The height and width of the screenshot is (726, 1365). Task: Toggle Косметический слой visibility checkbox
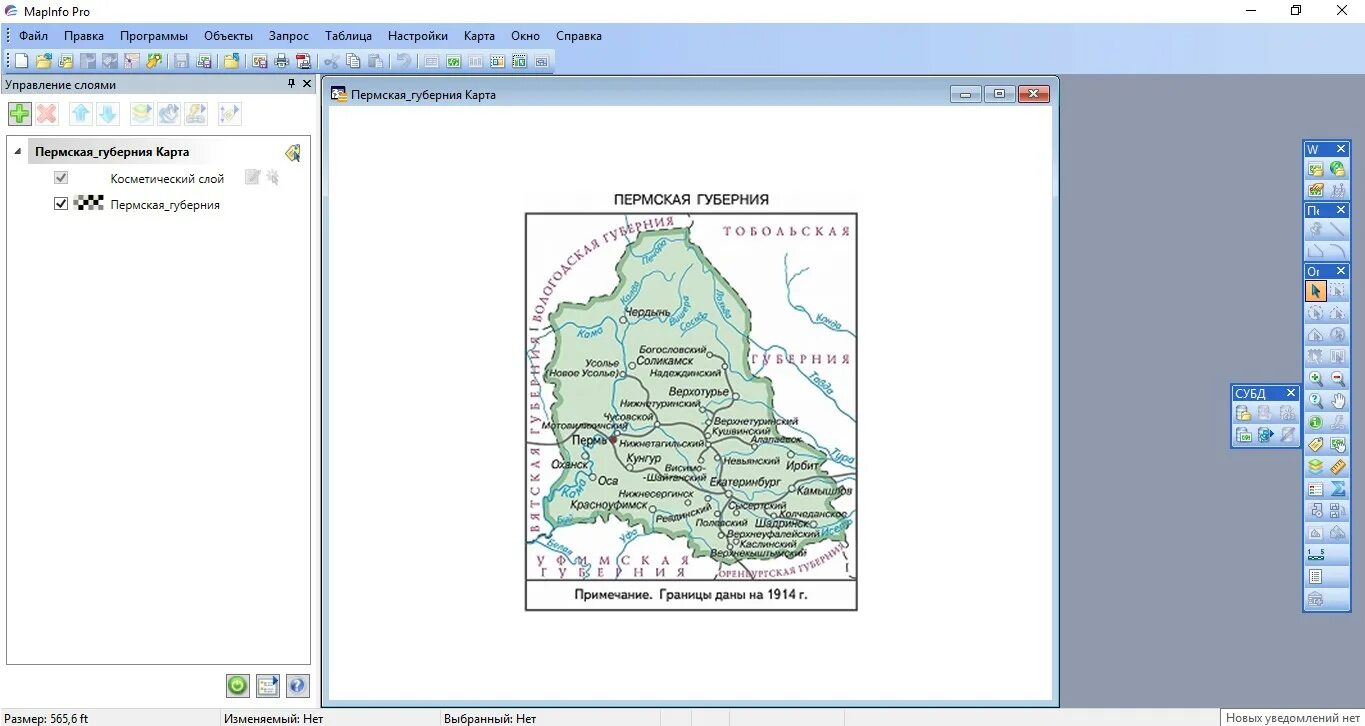coord(61,178)
